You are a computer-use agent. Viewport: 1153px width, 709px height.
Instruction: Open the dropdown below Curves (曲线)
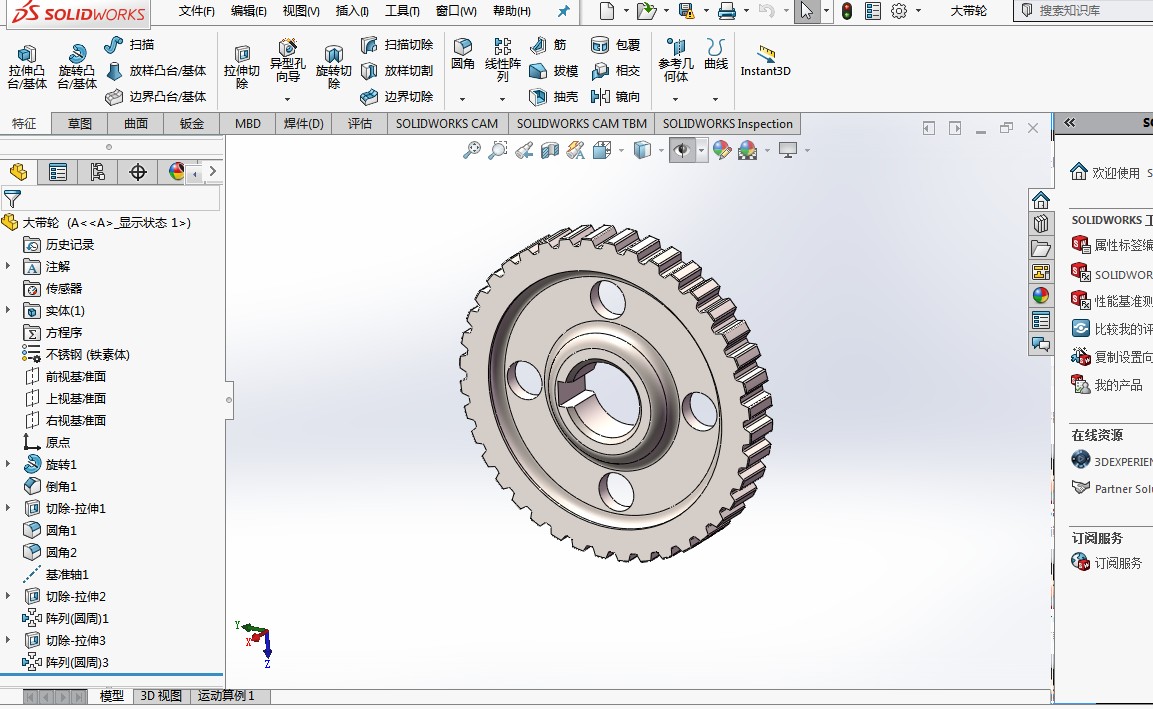715,99
